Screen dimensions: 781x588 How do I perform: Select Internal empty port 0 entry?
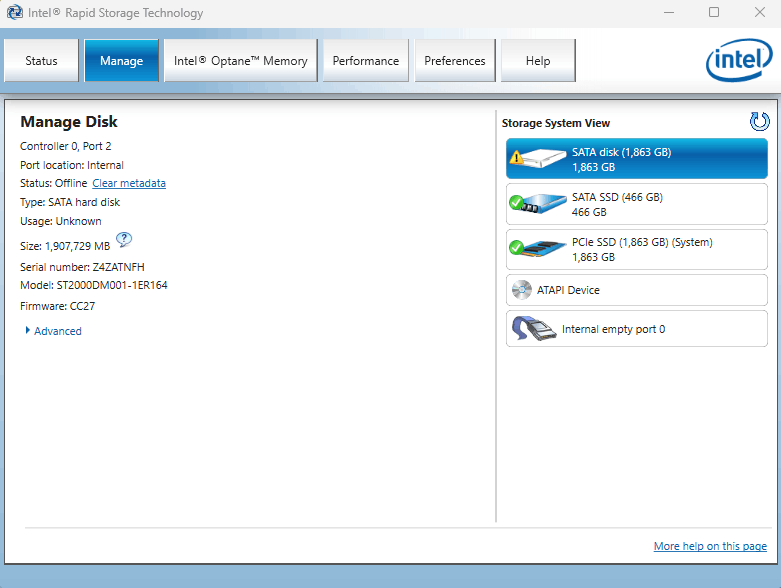tap(637, 329)
